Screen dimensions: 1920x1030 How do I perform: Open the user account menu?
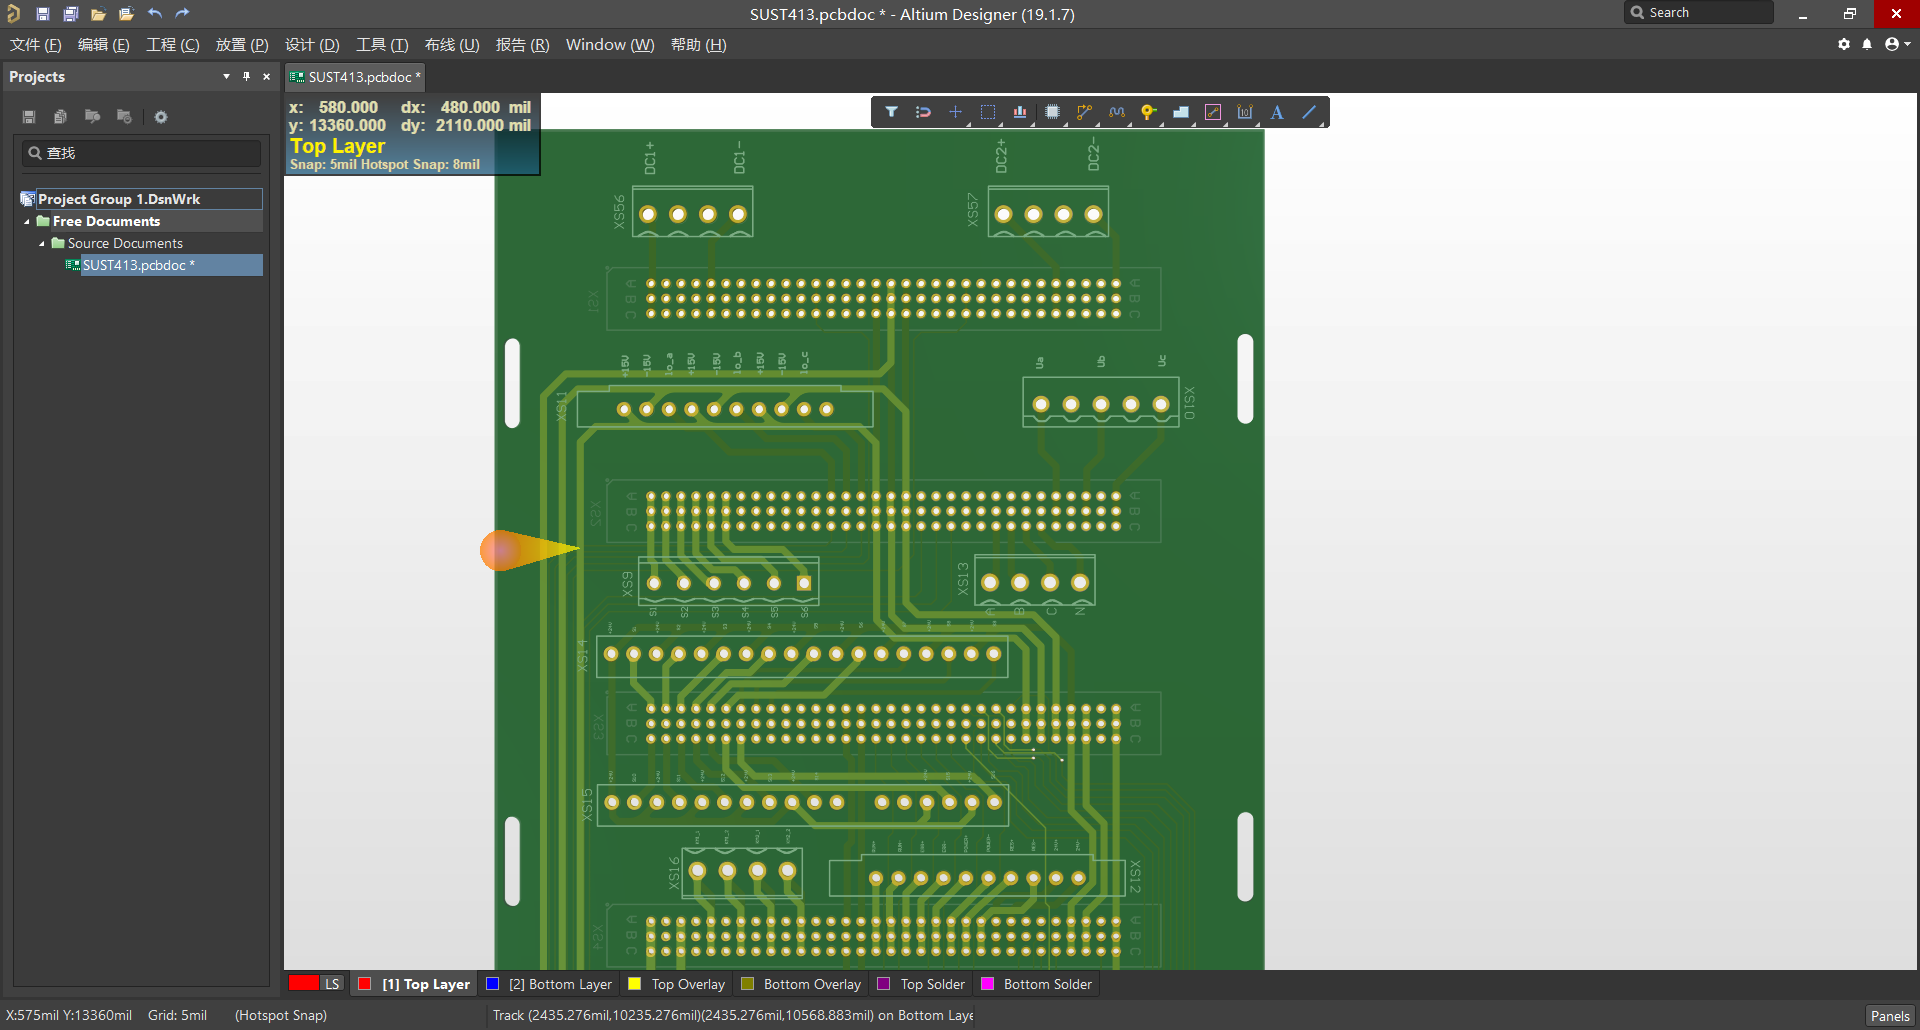[x=1897, y=44]
